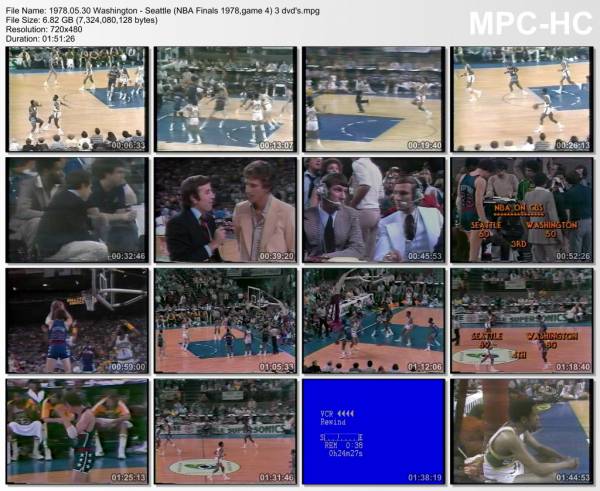Viewport: 600px width, 491px height.
Task: Select the thumbnail timestamped 00:13:07
Action: tap(225, 99)
